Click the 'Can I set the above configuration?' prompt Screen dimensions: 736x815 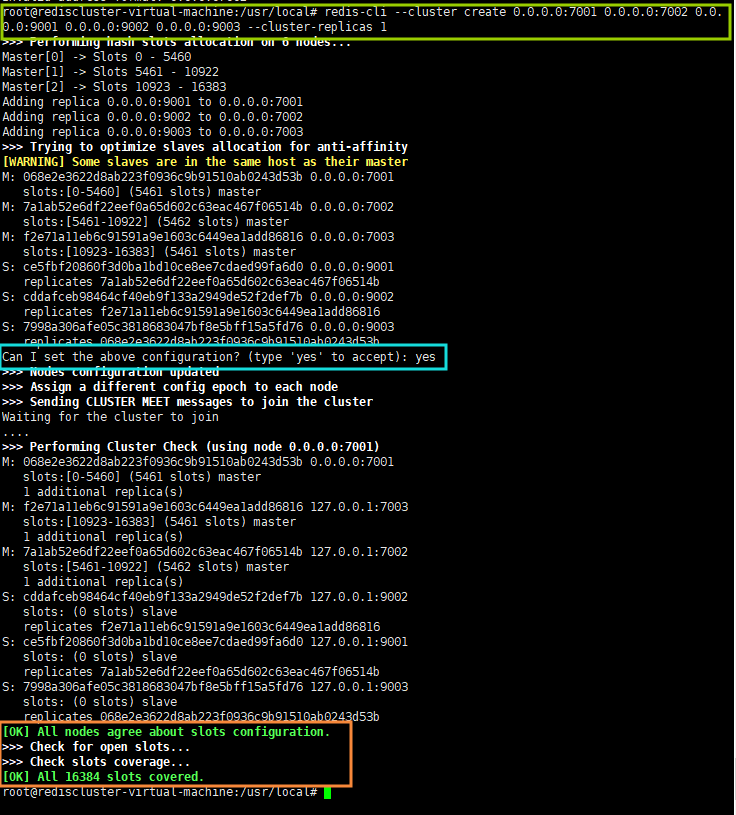(218, 357)
